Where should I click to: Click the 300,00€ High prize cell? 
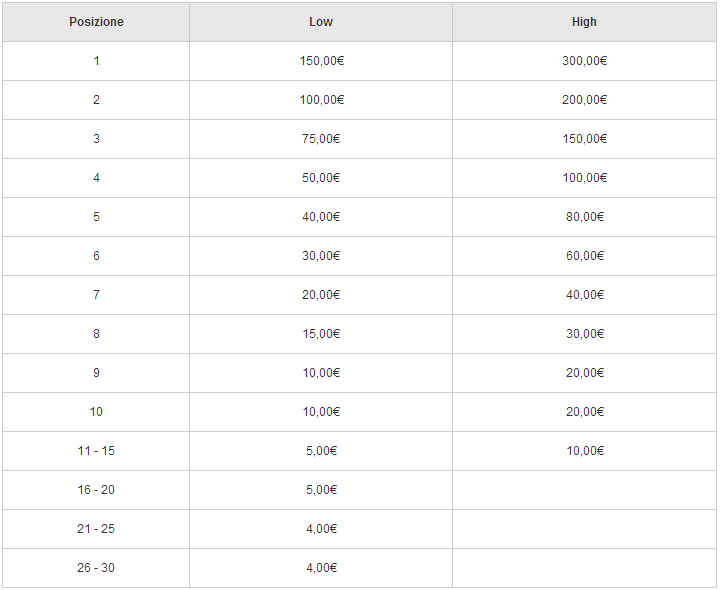584,61
